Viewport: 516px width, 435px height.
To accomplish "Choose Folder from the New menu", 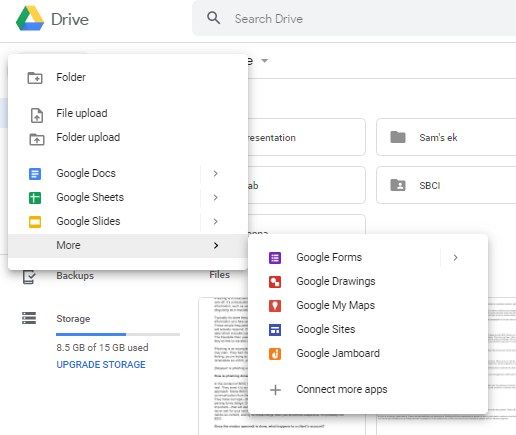I will pyautogui.click(x=128, y=77).
